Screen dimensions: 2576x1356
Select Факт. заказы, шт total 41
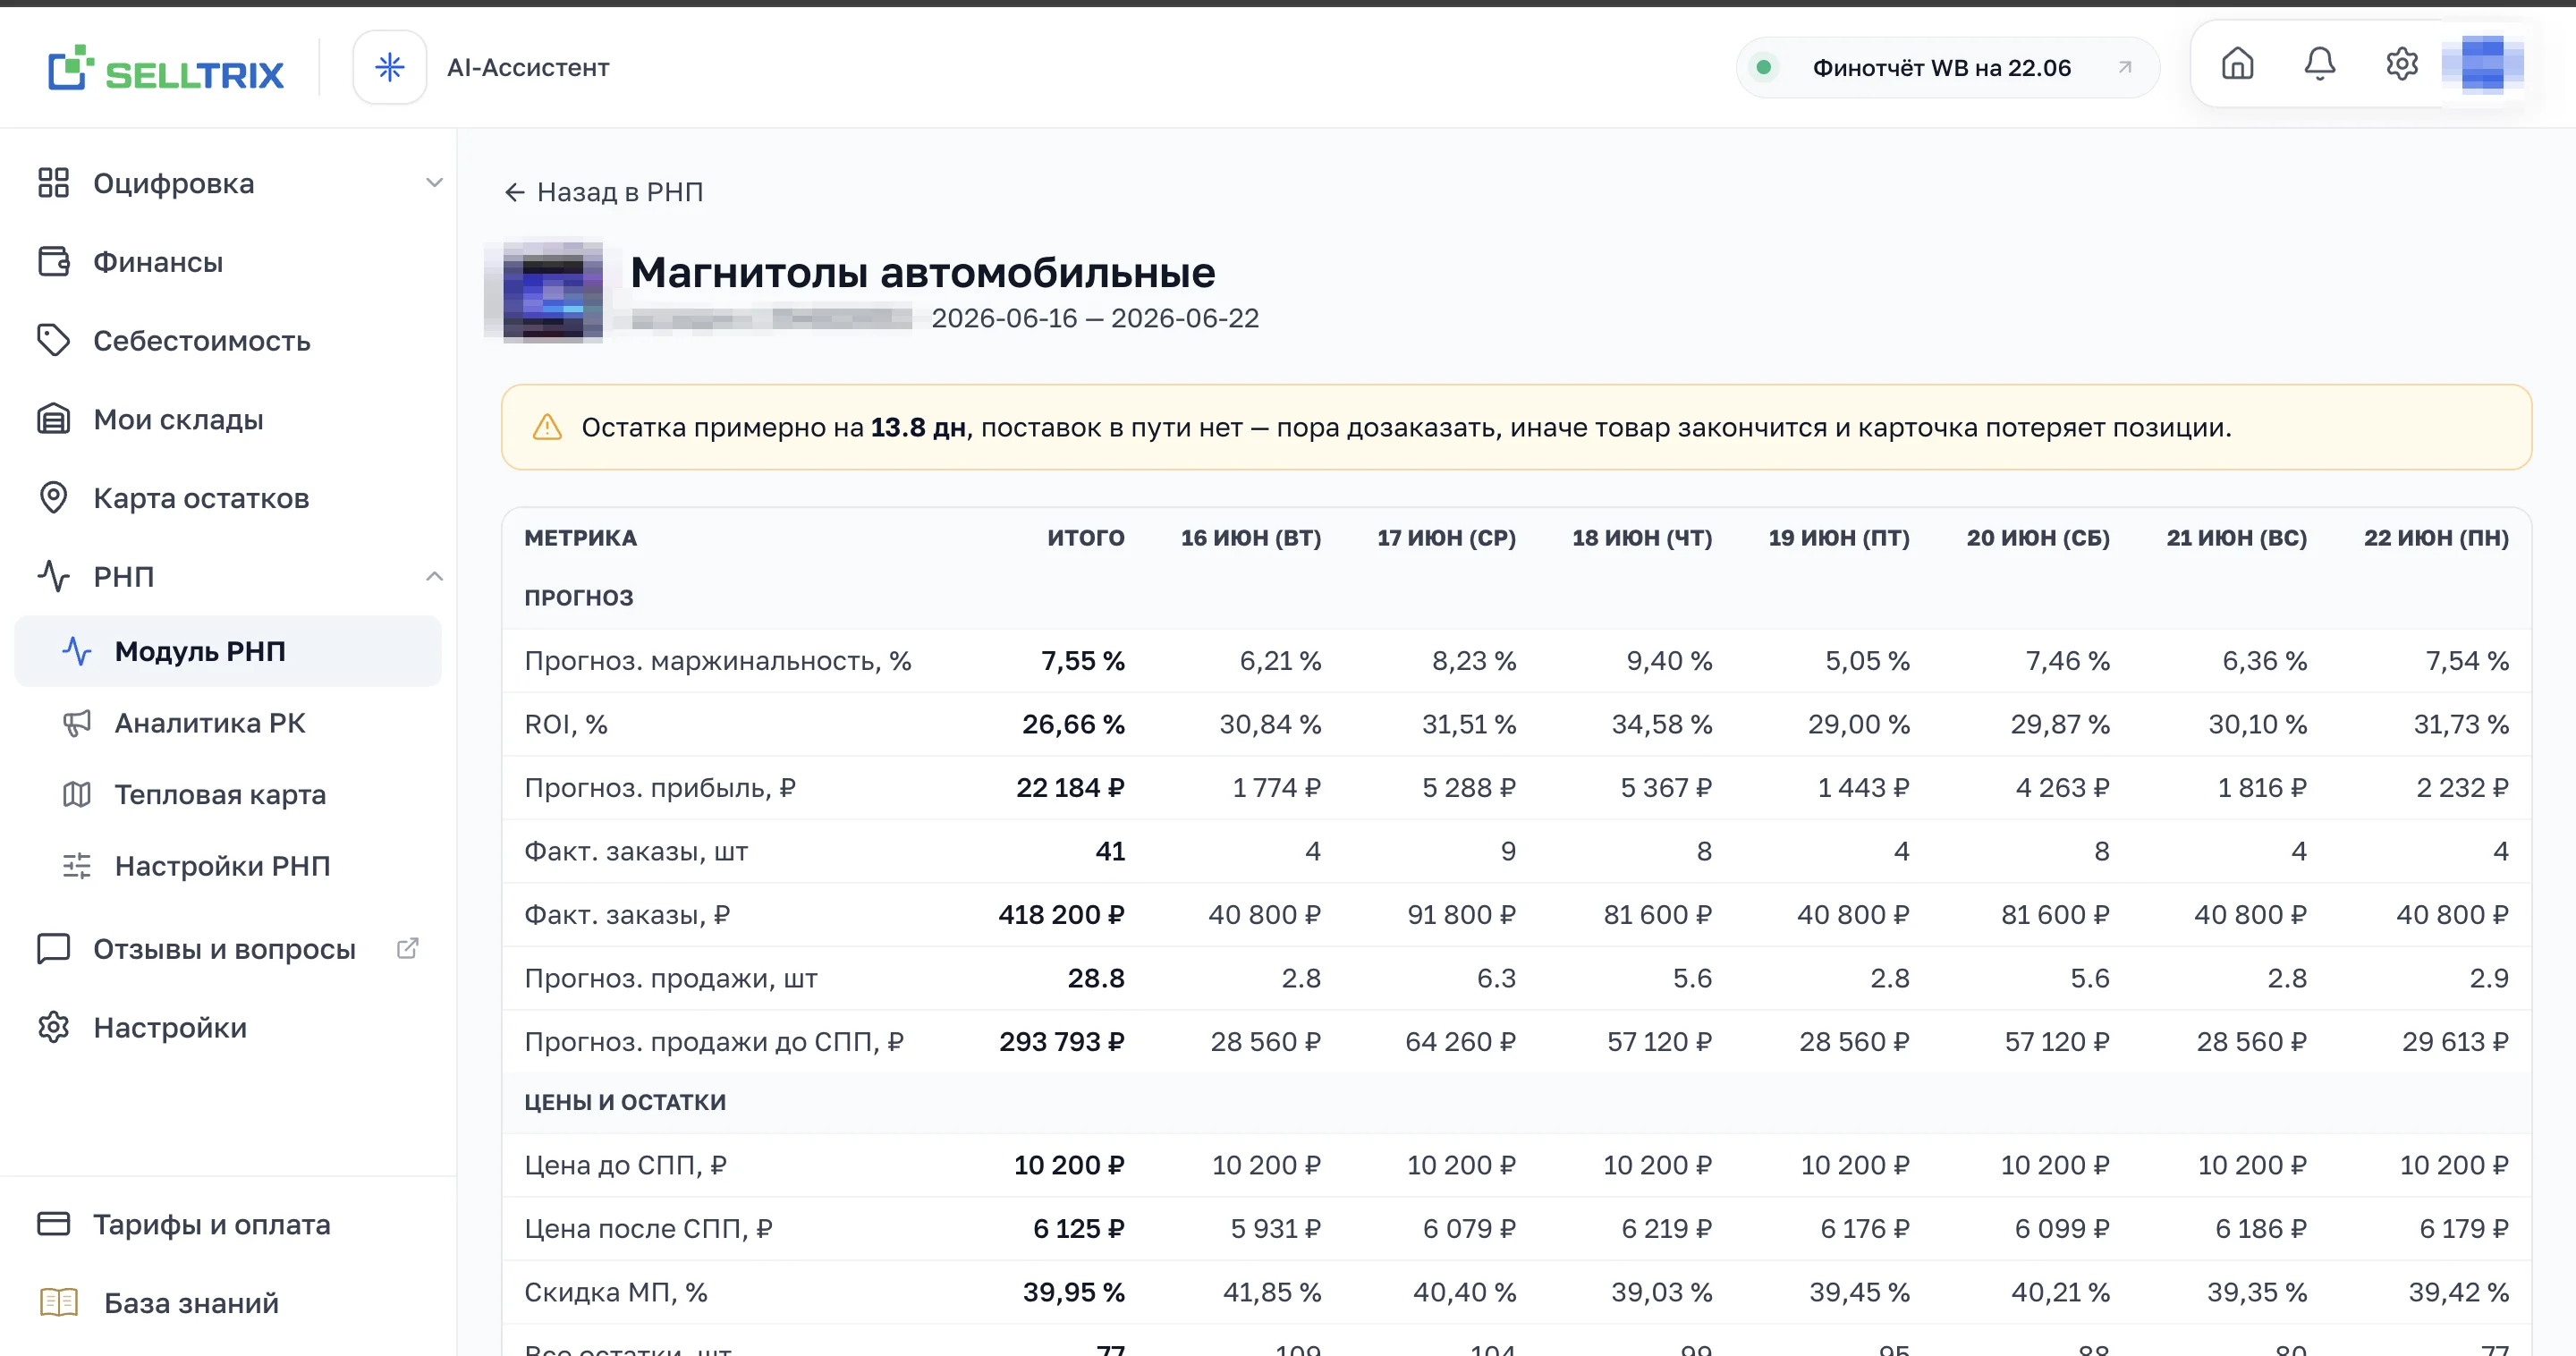coord(1110,851)
